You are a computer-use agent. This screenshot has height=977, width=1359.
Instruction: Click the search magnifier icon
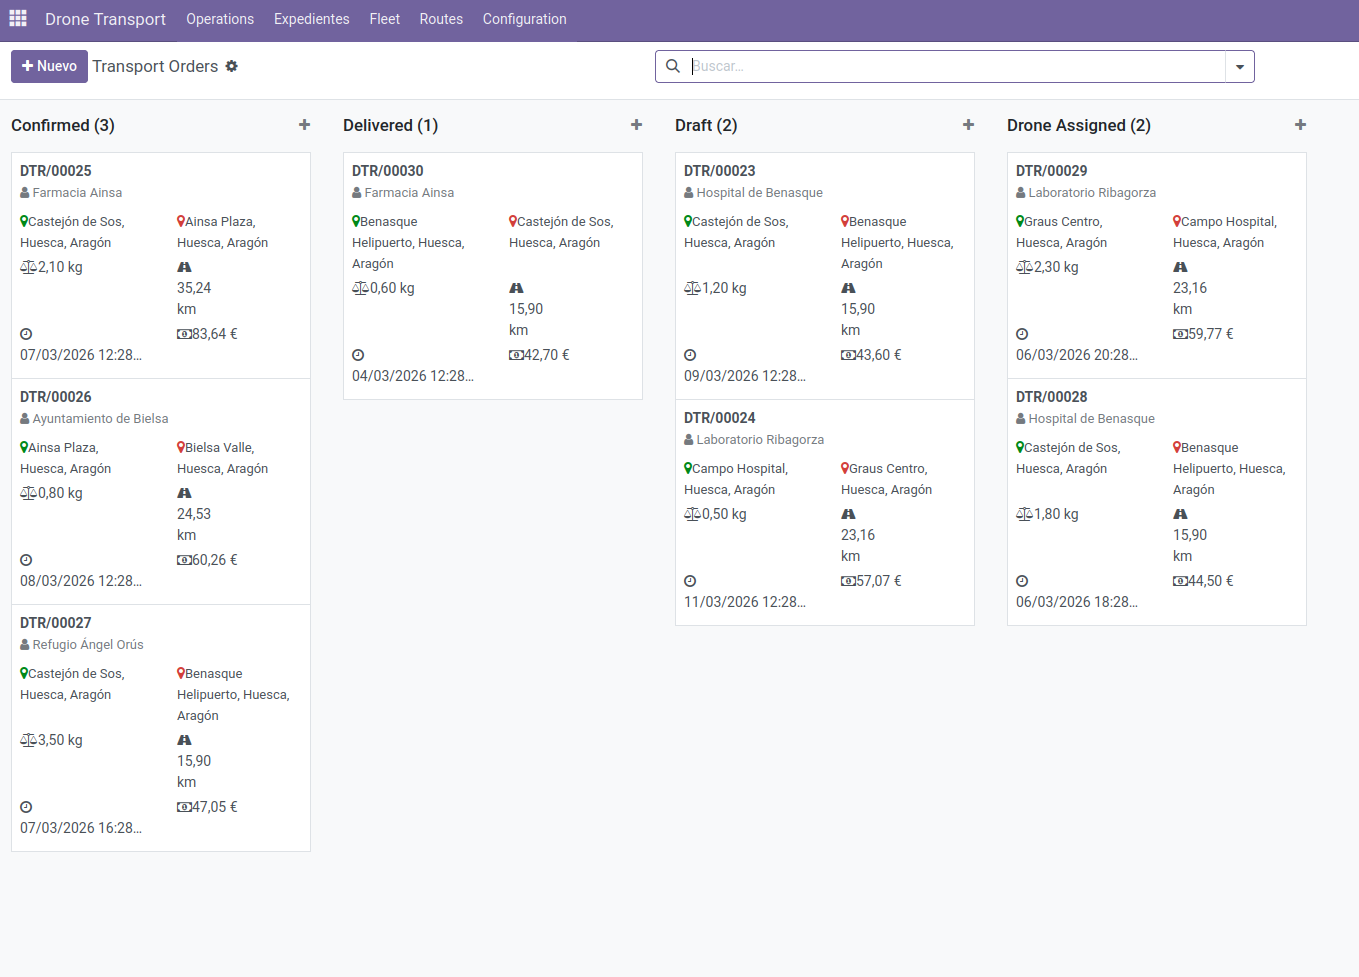[672, 66]
